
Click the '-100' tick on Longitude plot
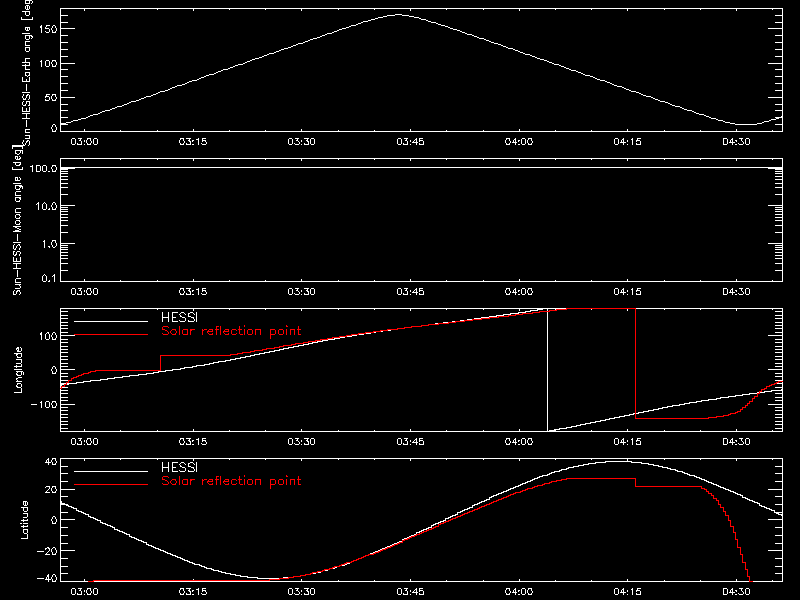click(44, 404)
